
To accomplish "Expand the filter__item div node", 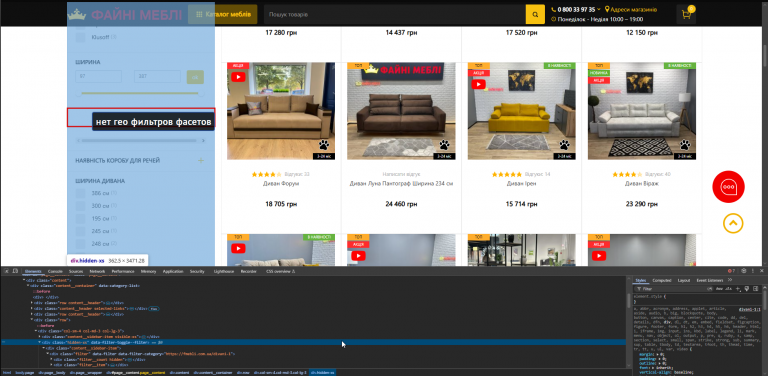I will (x=51, y=365).
